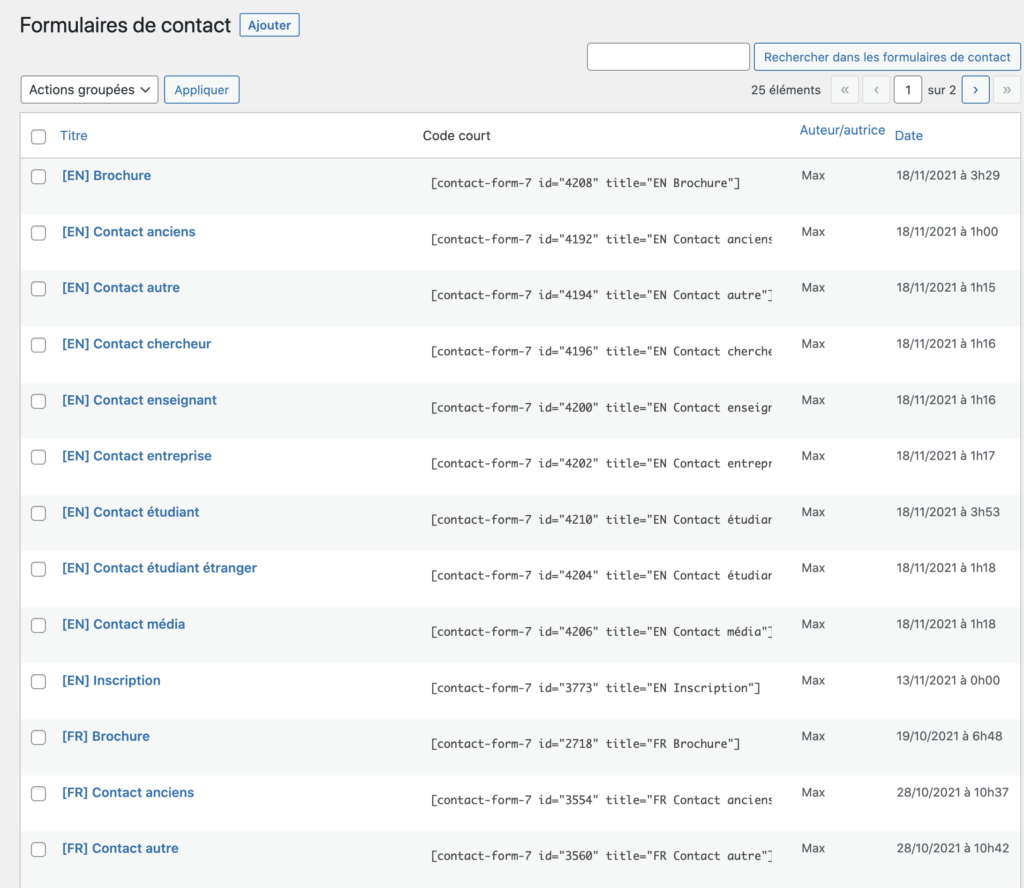Viewport: 1024px width, 888px height.
Task: Click Rechercher dans les formulaires de contact
Action: (x=886, y=57)
